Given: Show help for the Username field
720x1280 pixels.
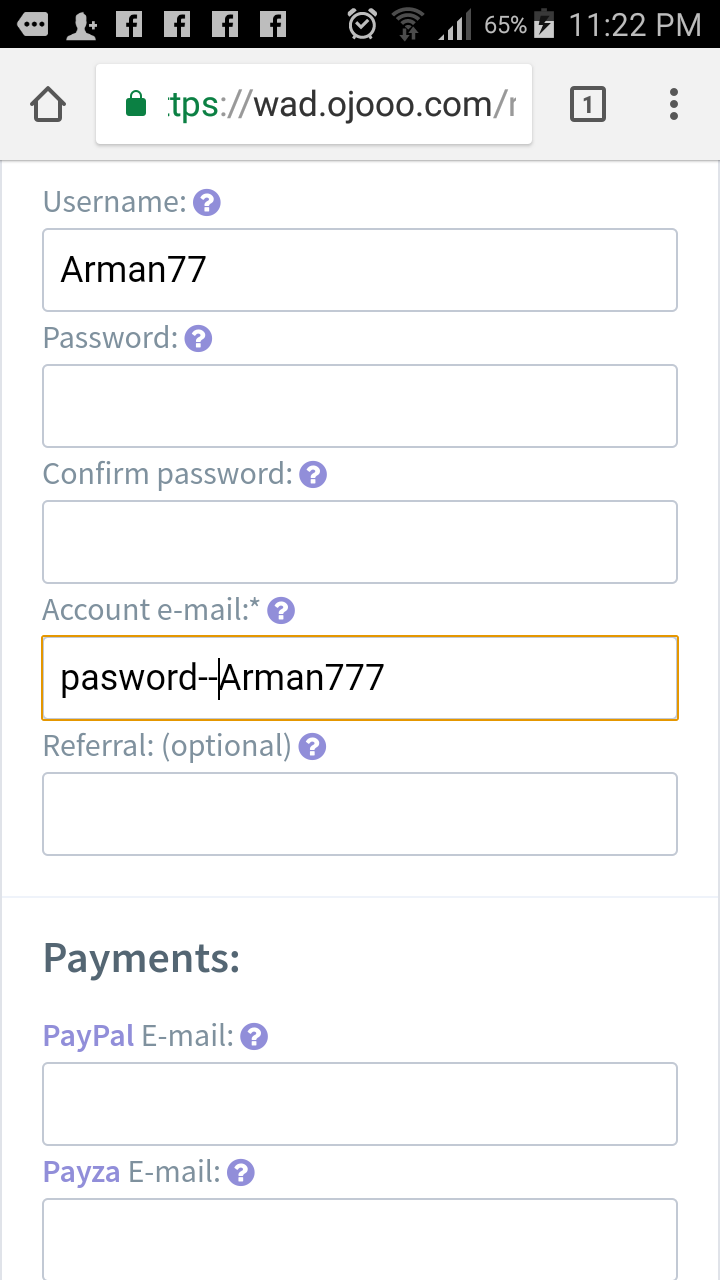Looking at the screenshot, I should (207, 203).
